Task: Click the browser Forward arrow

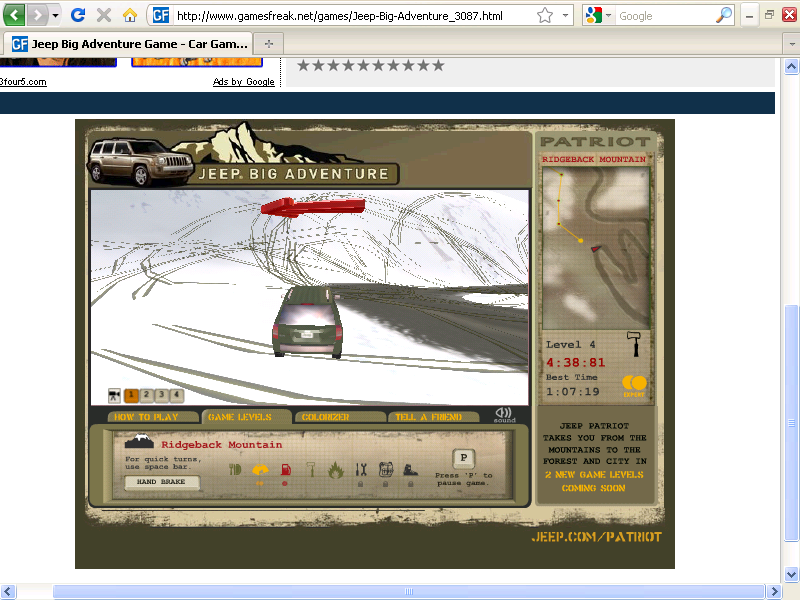Action: coord(37,15)
